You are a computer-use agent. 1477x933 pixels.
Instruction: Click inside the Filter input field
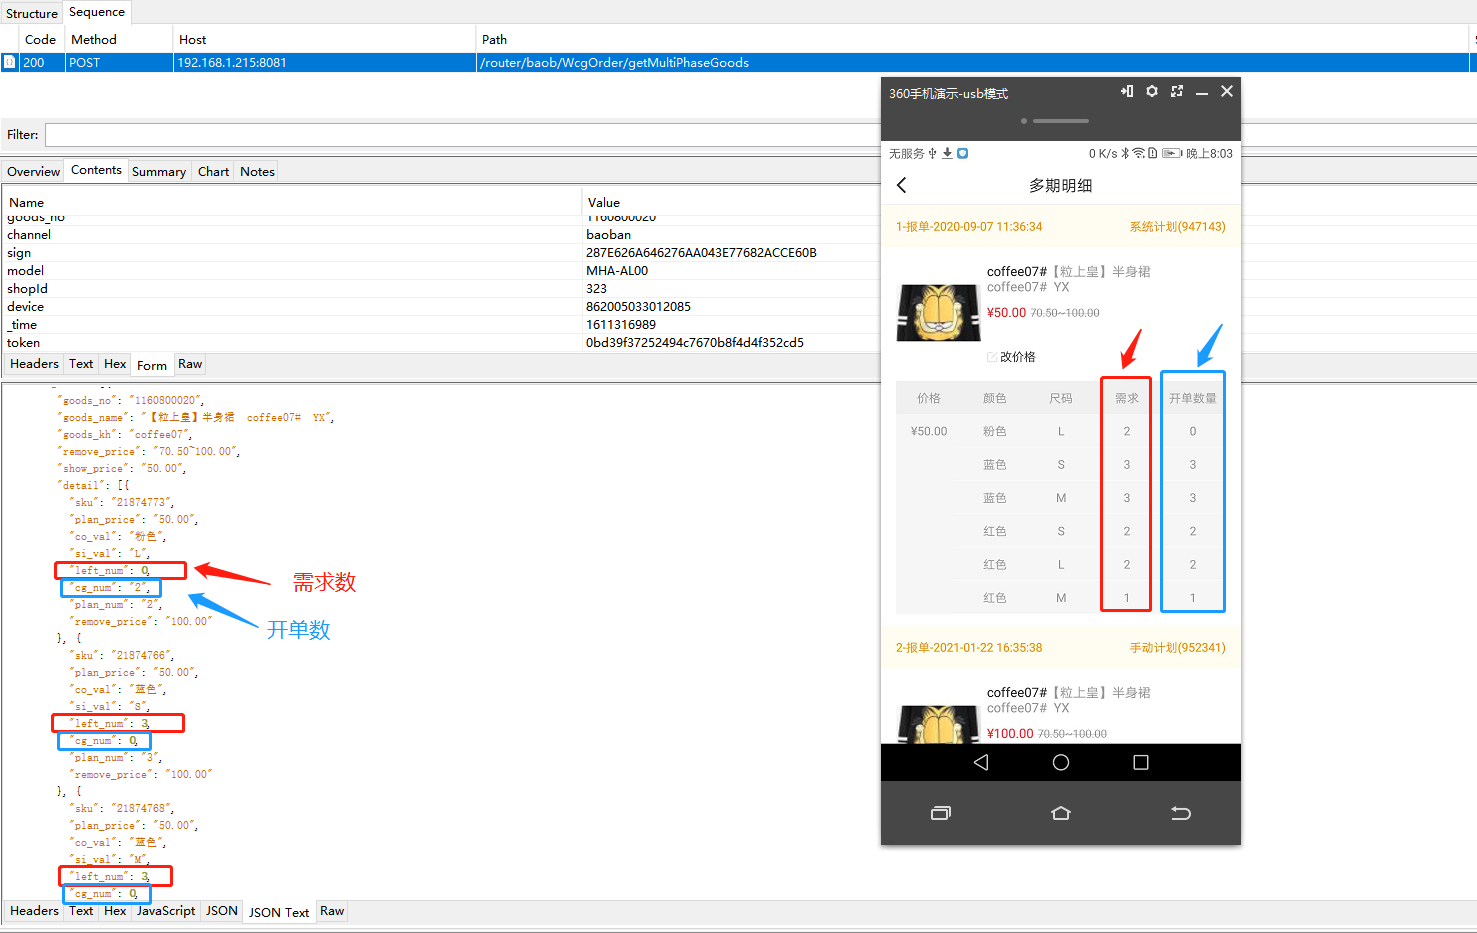(462, 134)
